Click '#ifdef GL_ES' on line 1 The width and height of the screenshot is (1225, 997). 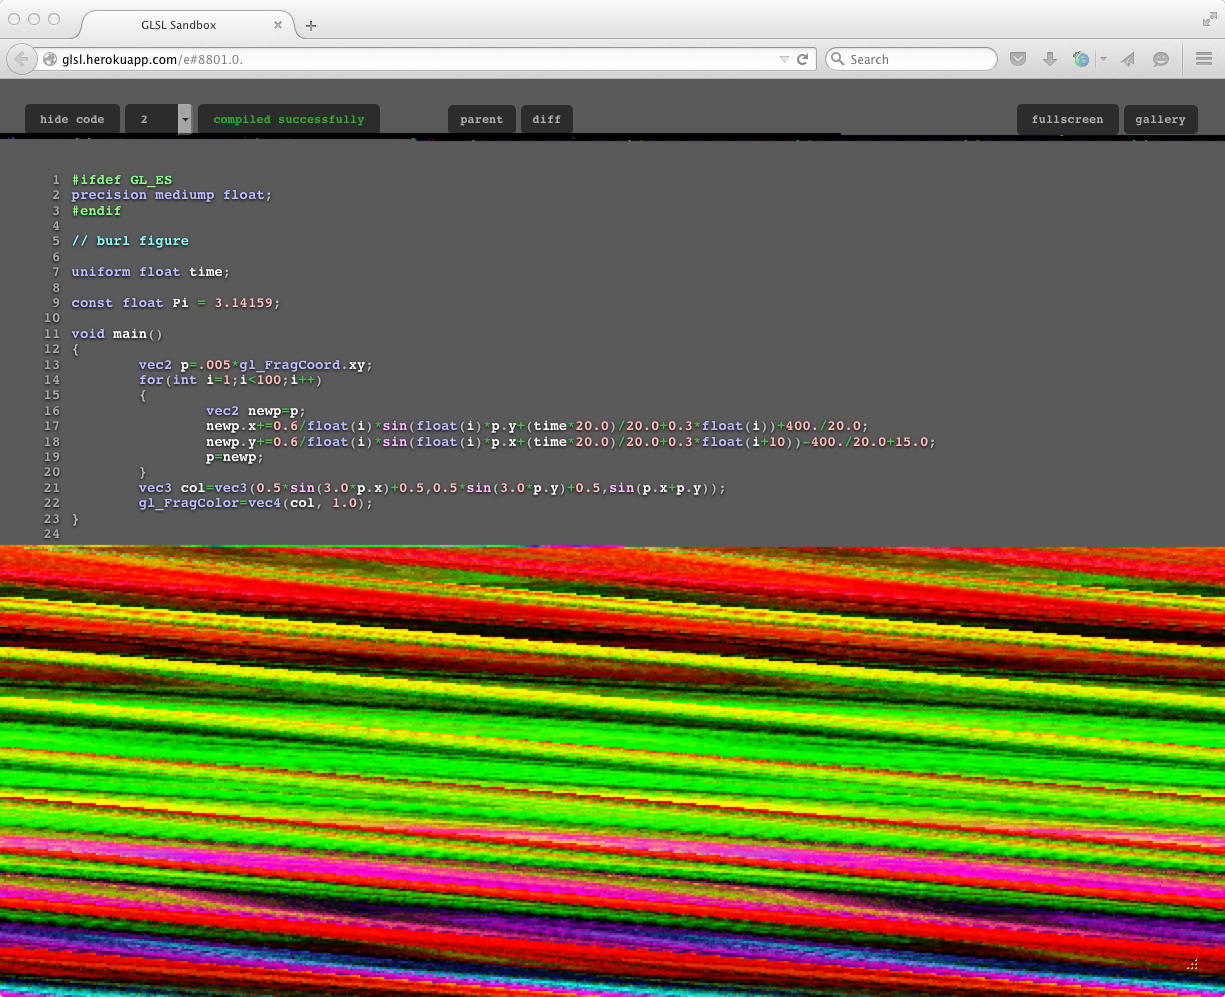[x=122, y=180]
